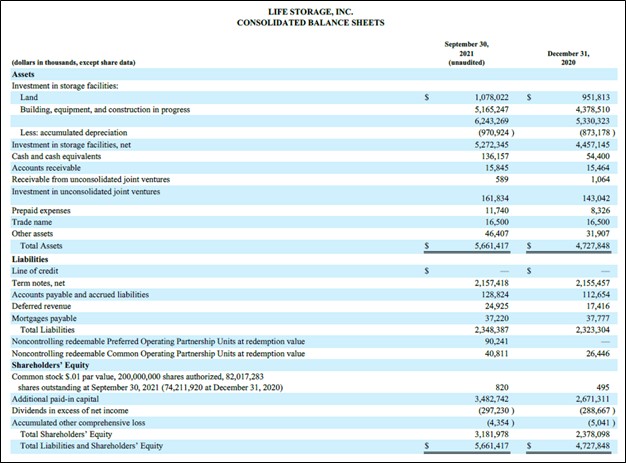The width and height of the screenshot is (626, 463).
Task: Click the Term notes, net row label
Action: point(42,283)
